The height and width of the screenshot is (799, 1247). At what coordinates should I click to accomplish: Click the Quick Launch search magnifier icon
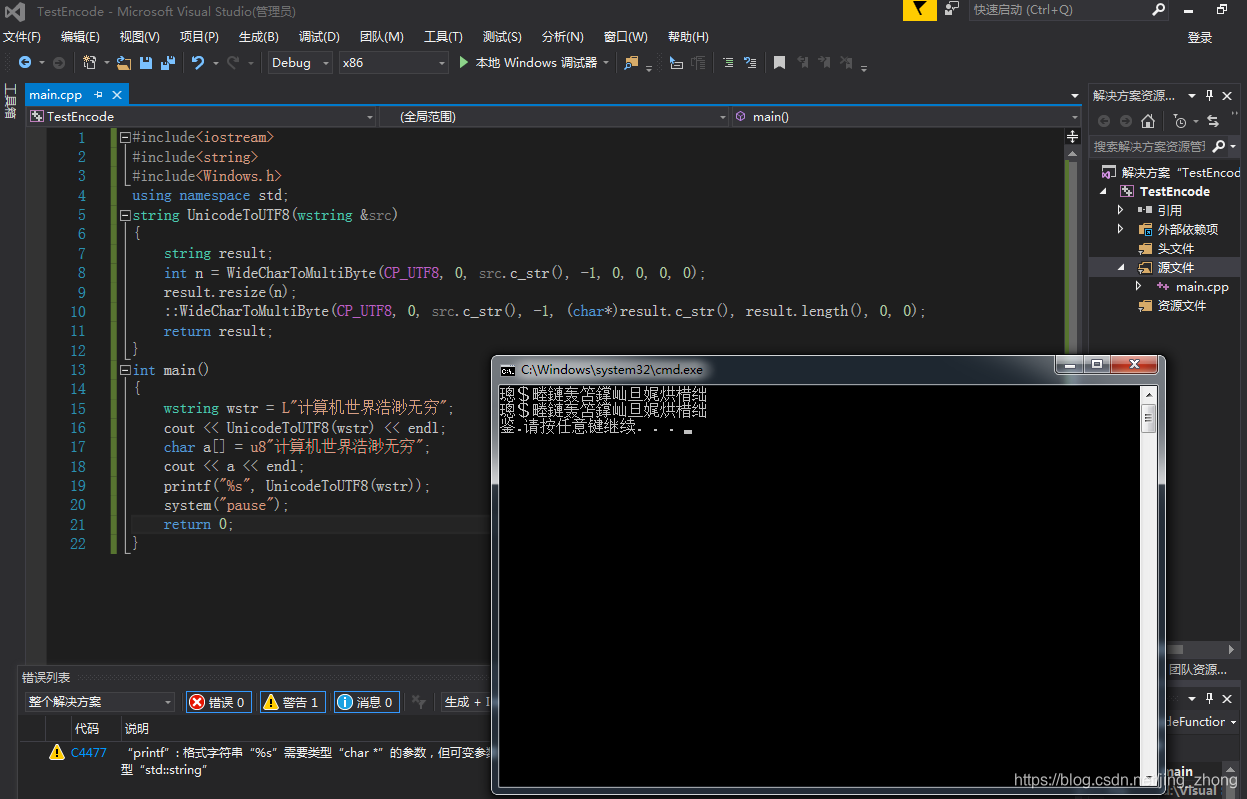click(x=1158, y=9)
